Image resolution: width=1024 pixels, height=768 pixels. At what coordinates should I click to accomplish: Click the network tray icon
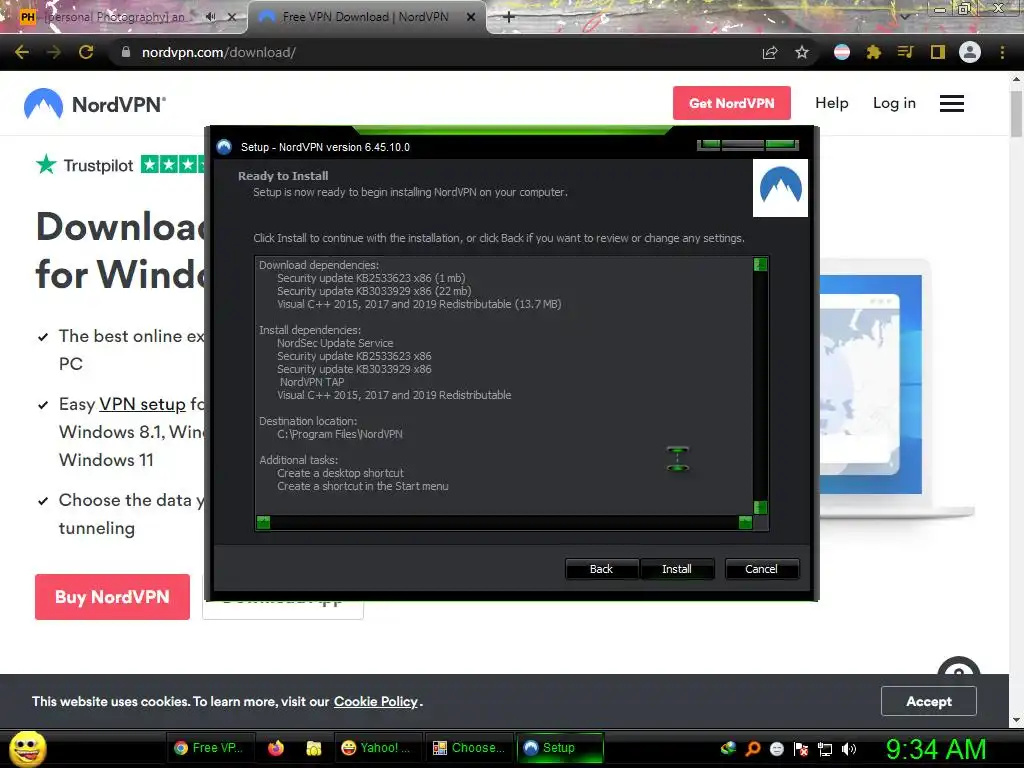point(825,749)
